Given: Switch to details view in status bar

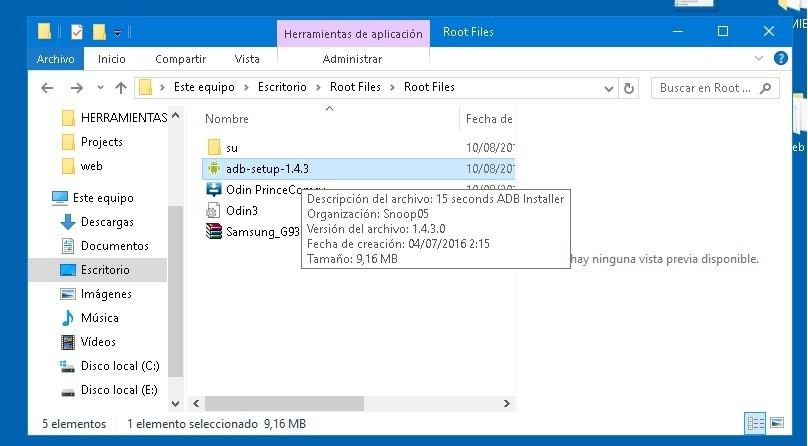Looking at the screenshot, I should click(755, 424).
